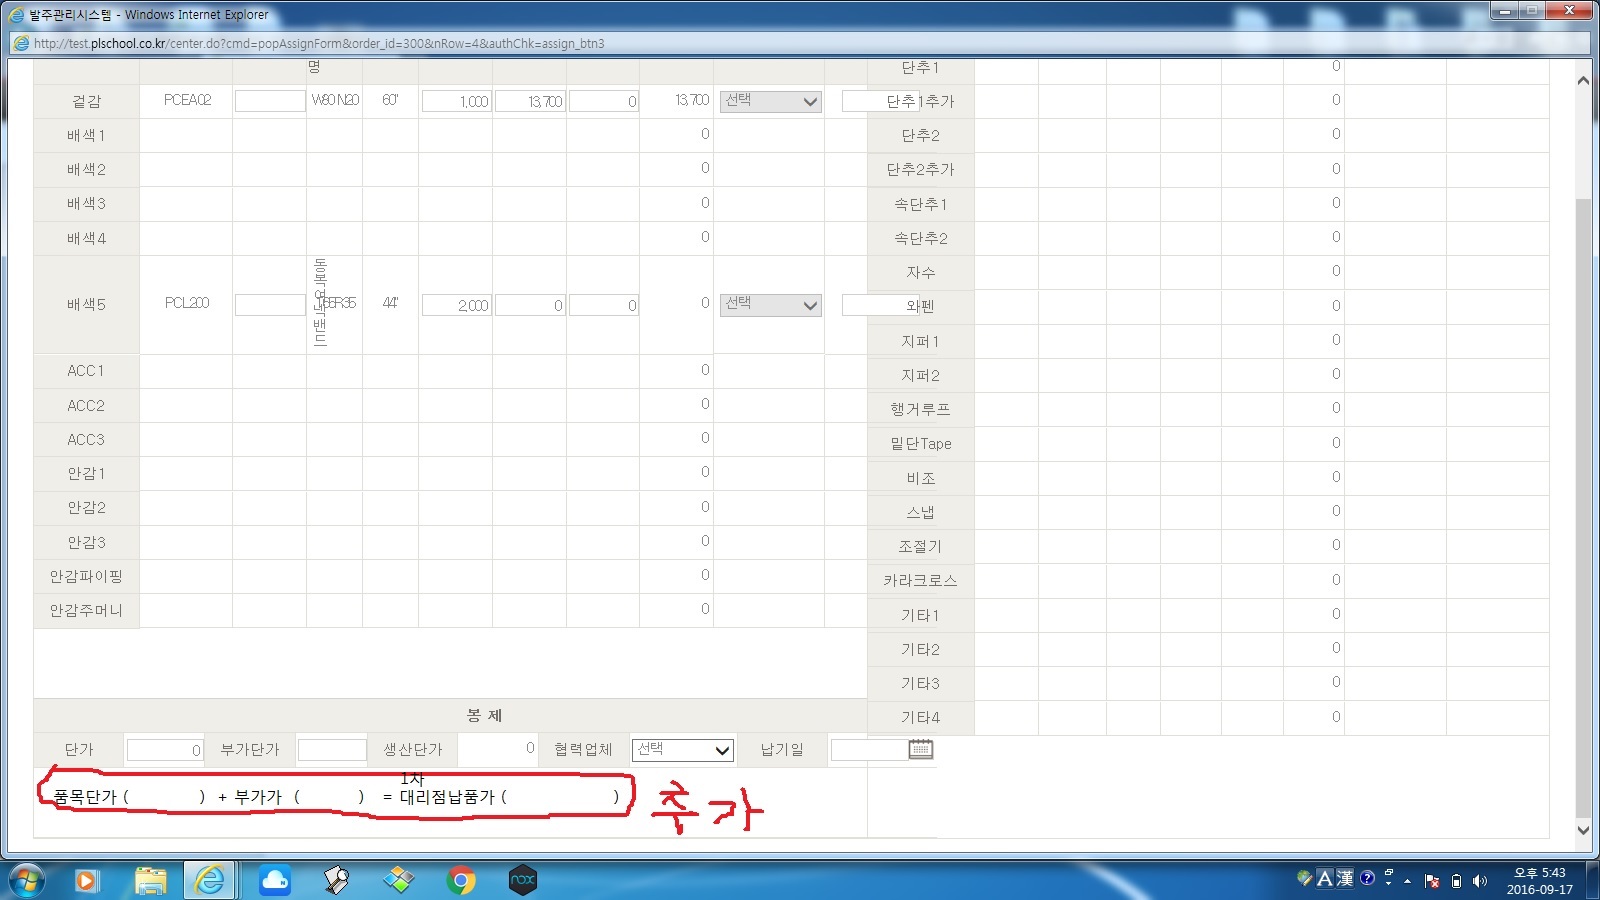The height and width of the screenshot is (900, 1600).
Task: Open the Naver cloud taskbar icon
Action: 274,880
